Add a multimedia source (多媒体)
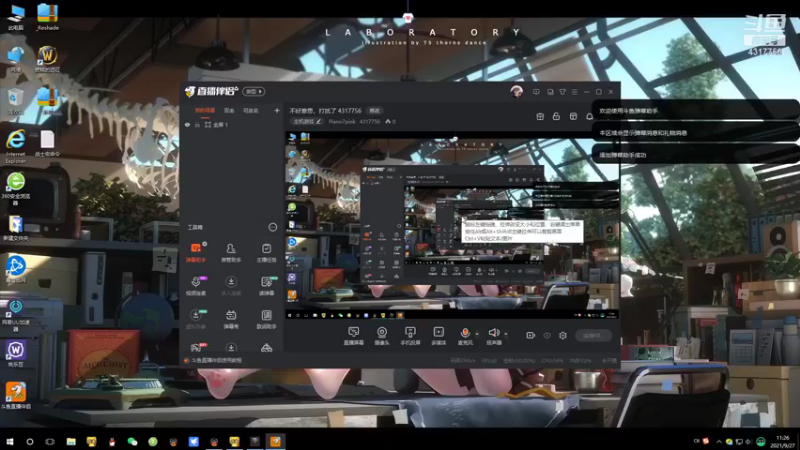The height and width of the screenshot is (450, 800). pos(438,336)
